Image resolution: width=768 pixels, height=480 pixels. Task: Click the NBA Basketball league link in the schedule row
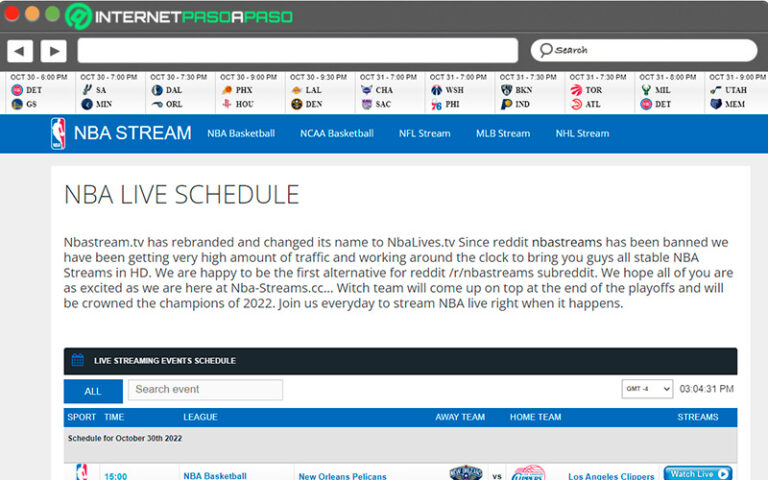pos(215,476)
